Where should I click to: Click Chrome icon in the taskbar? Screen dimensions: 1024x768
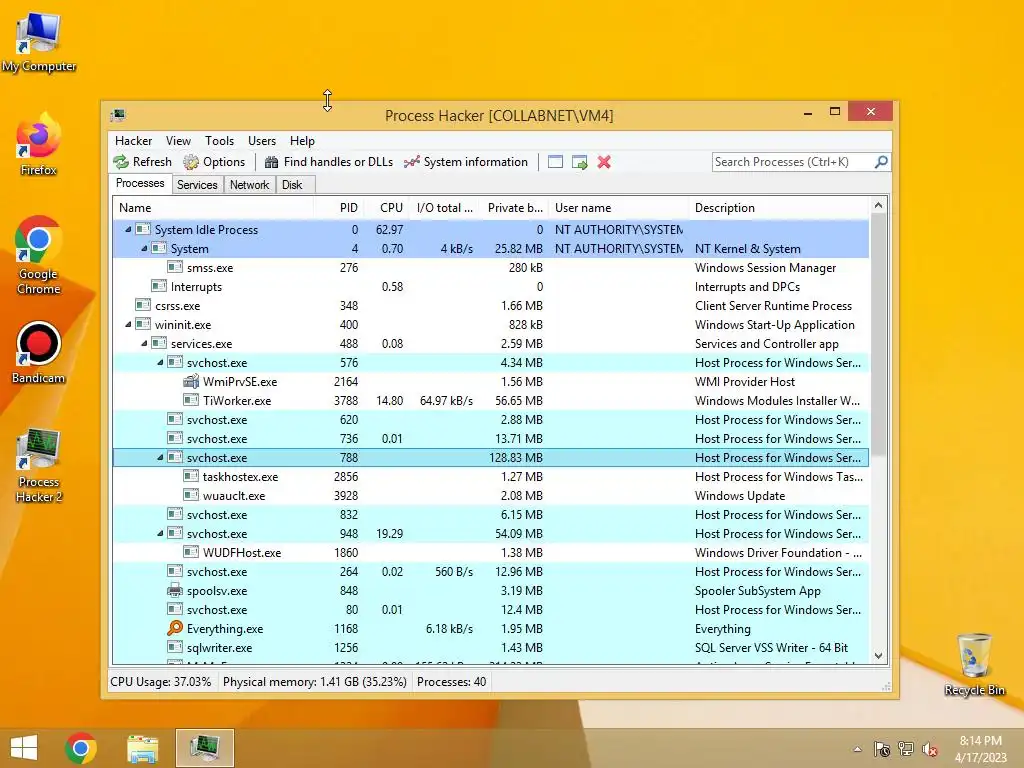pyautogui.click(x=81, y=748)
